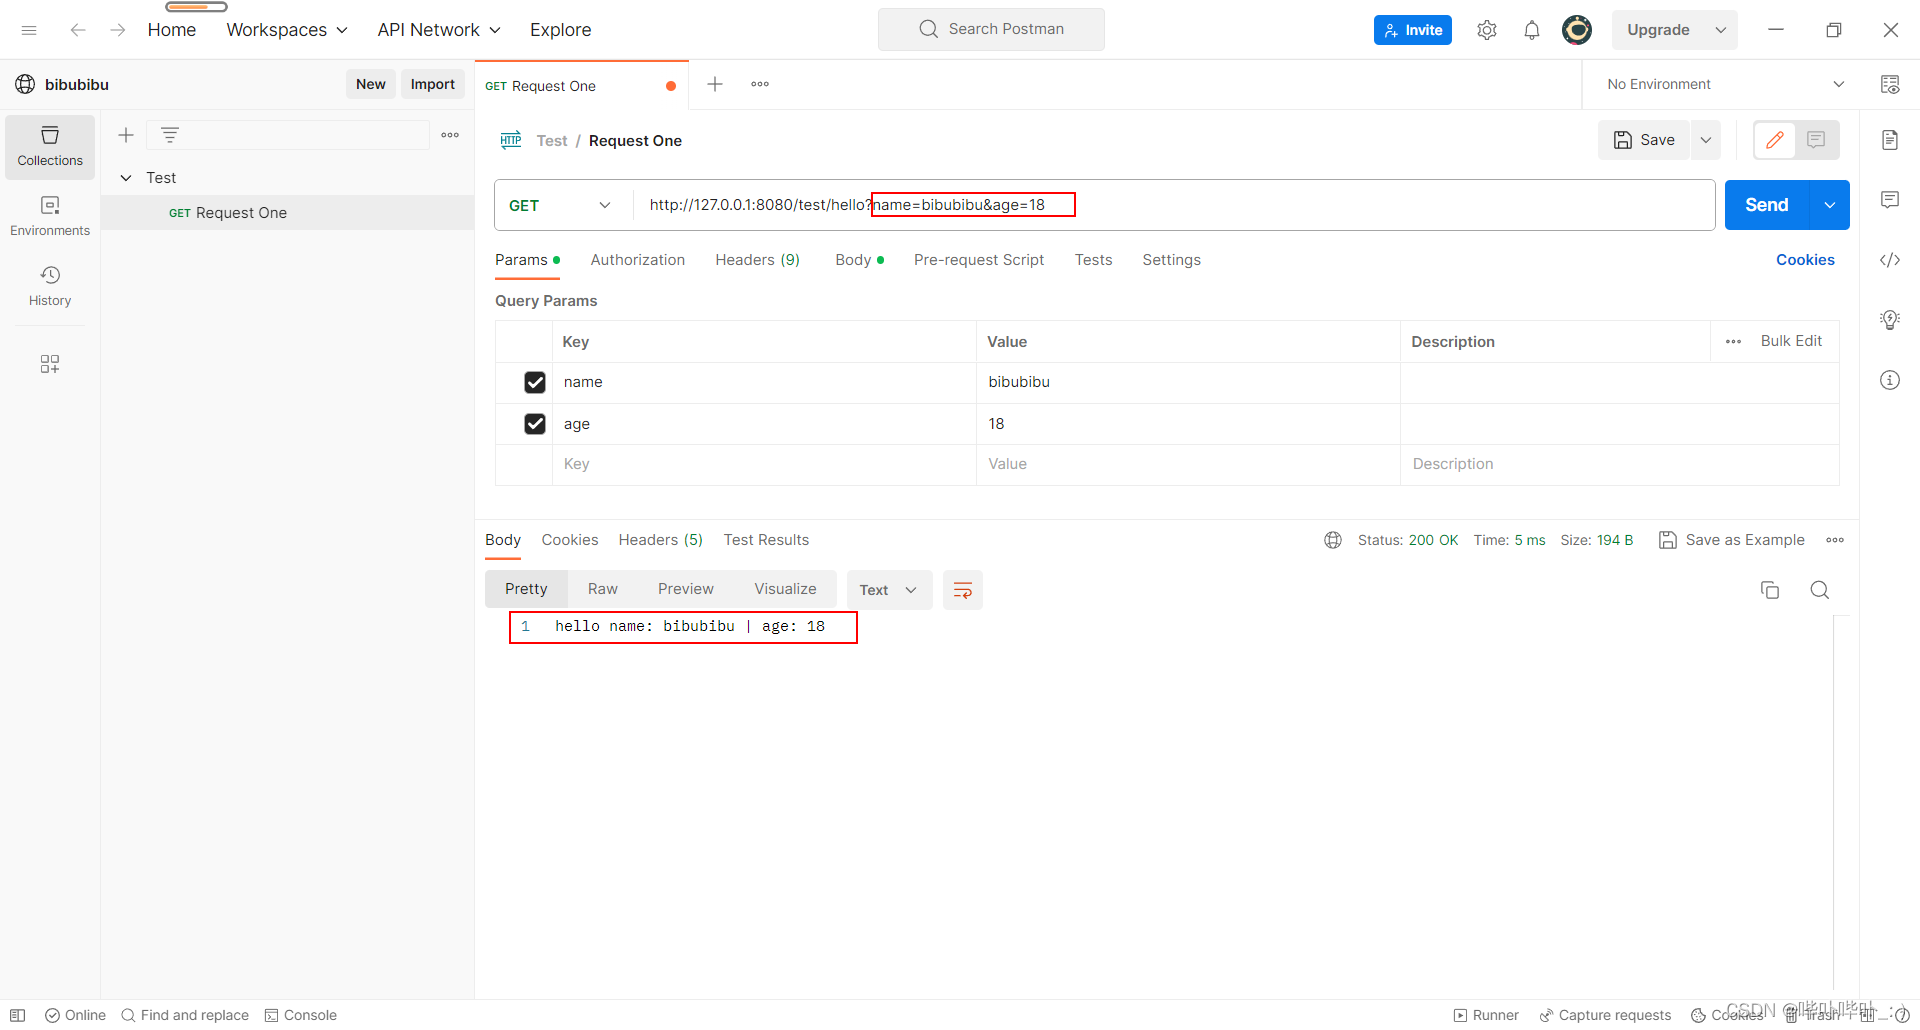Open the Environments sidebar panel
This screenshot has height=1030, width=1920.
50,216
